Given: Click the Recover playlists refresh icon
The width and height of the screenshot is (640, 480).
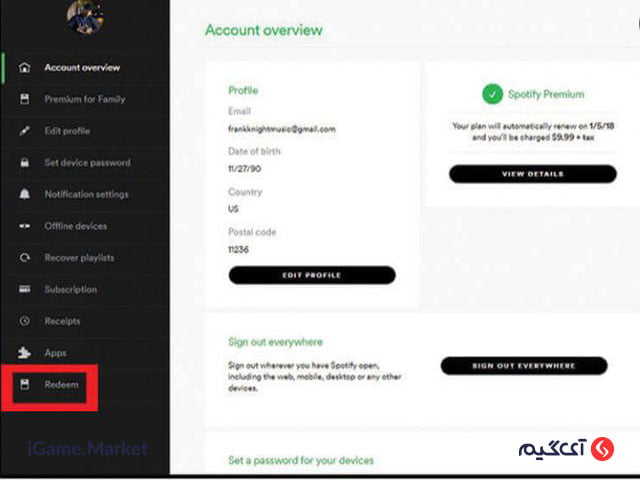Looking at the screenshot, I should 24,258.
